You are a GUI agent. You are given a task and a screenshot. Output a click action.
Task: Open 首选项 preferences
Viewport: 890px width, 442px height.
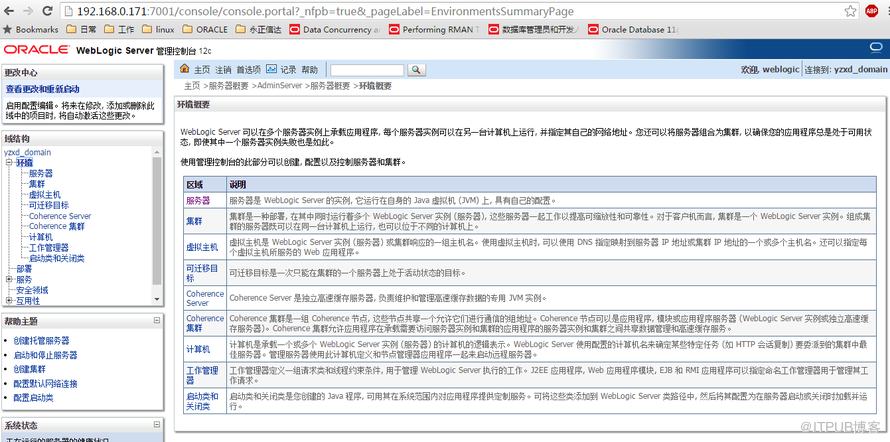[x=249, y=70]
